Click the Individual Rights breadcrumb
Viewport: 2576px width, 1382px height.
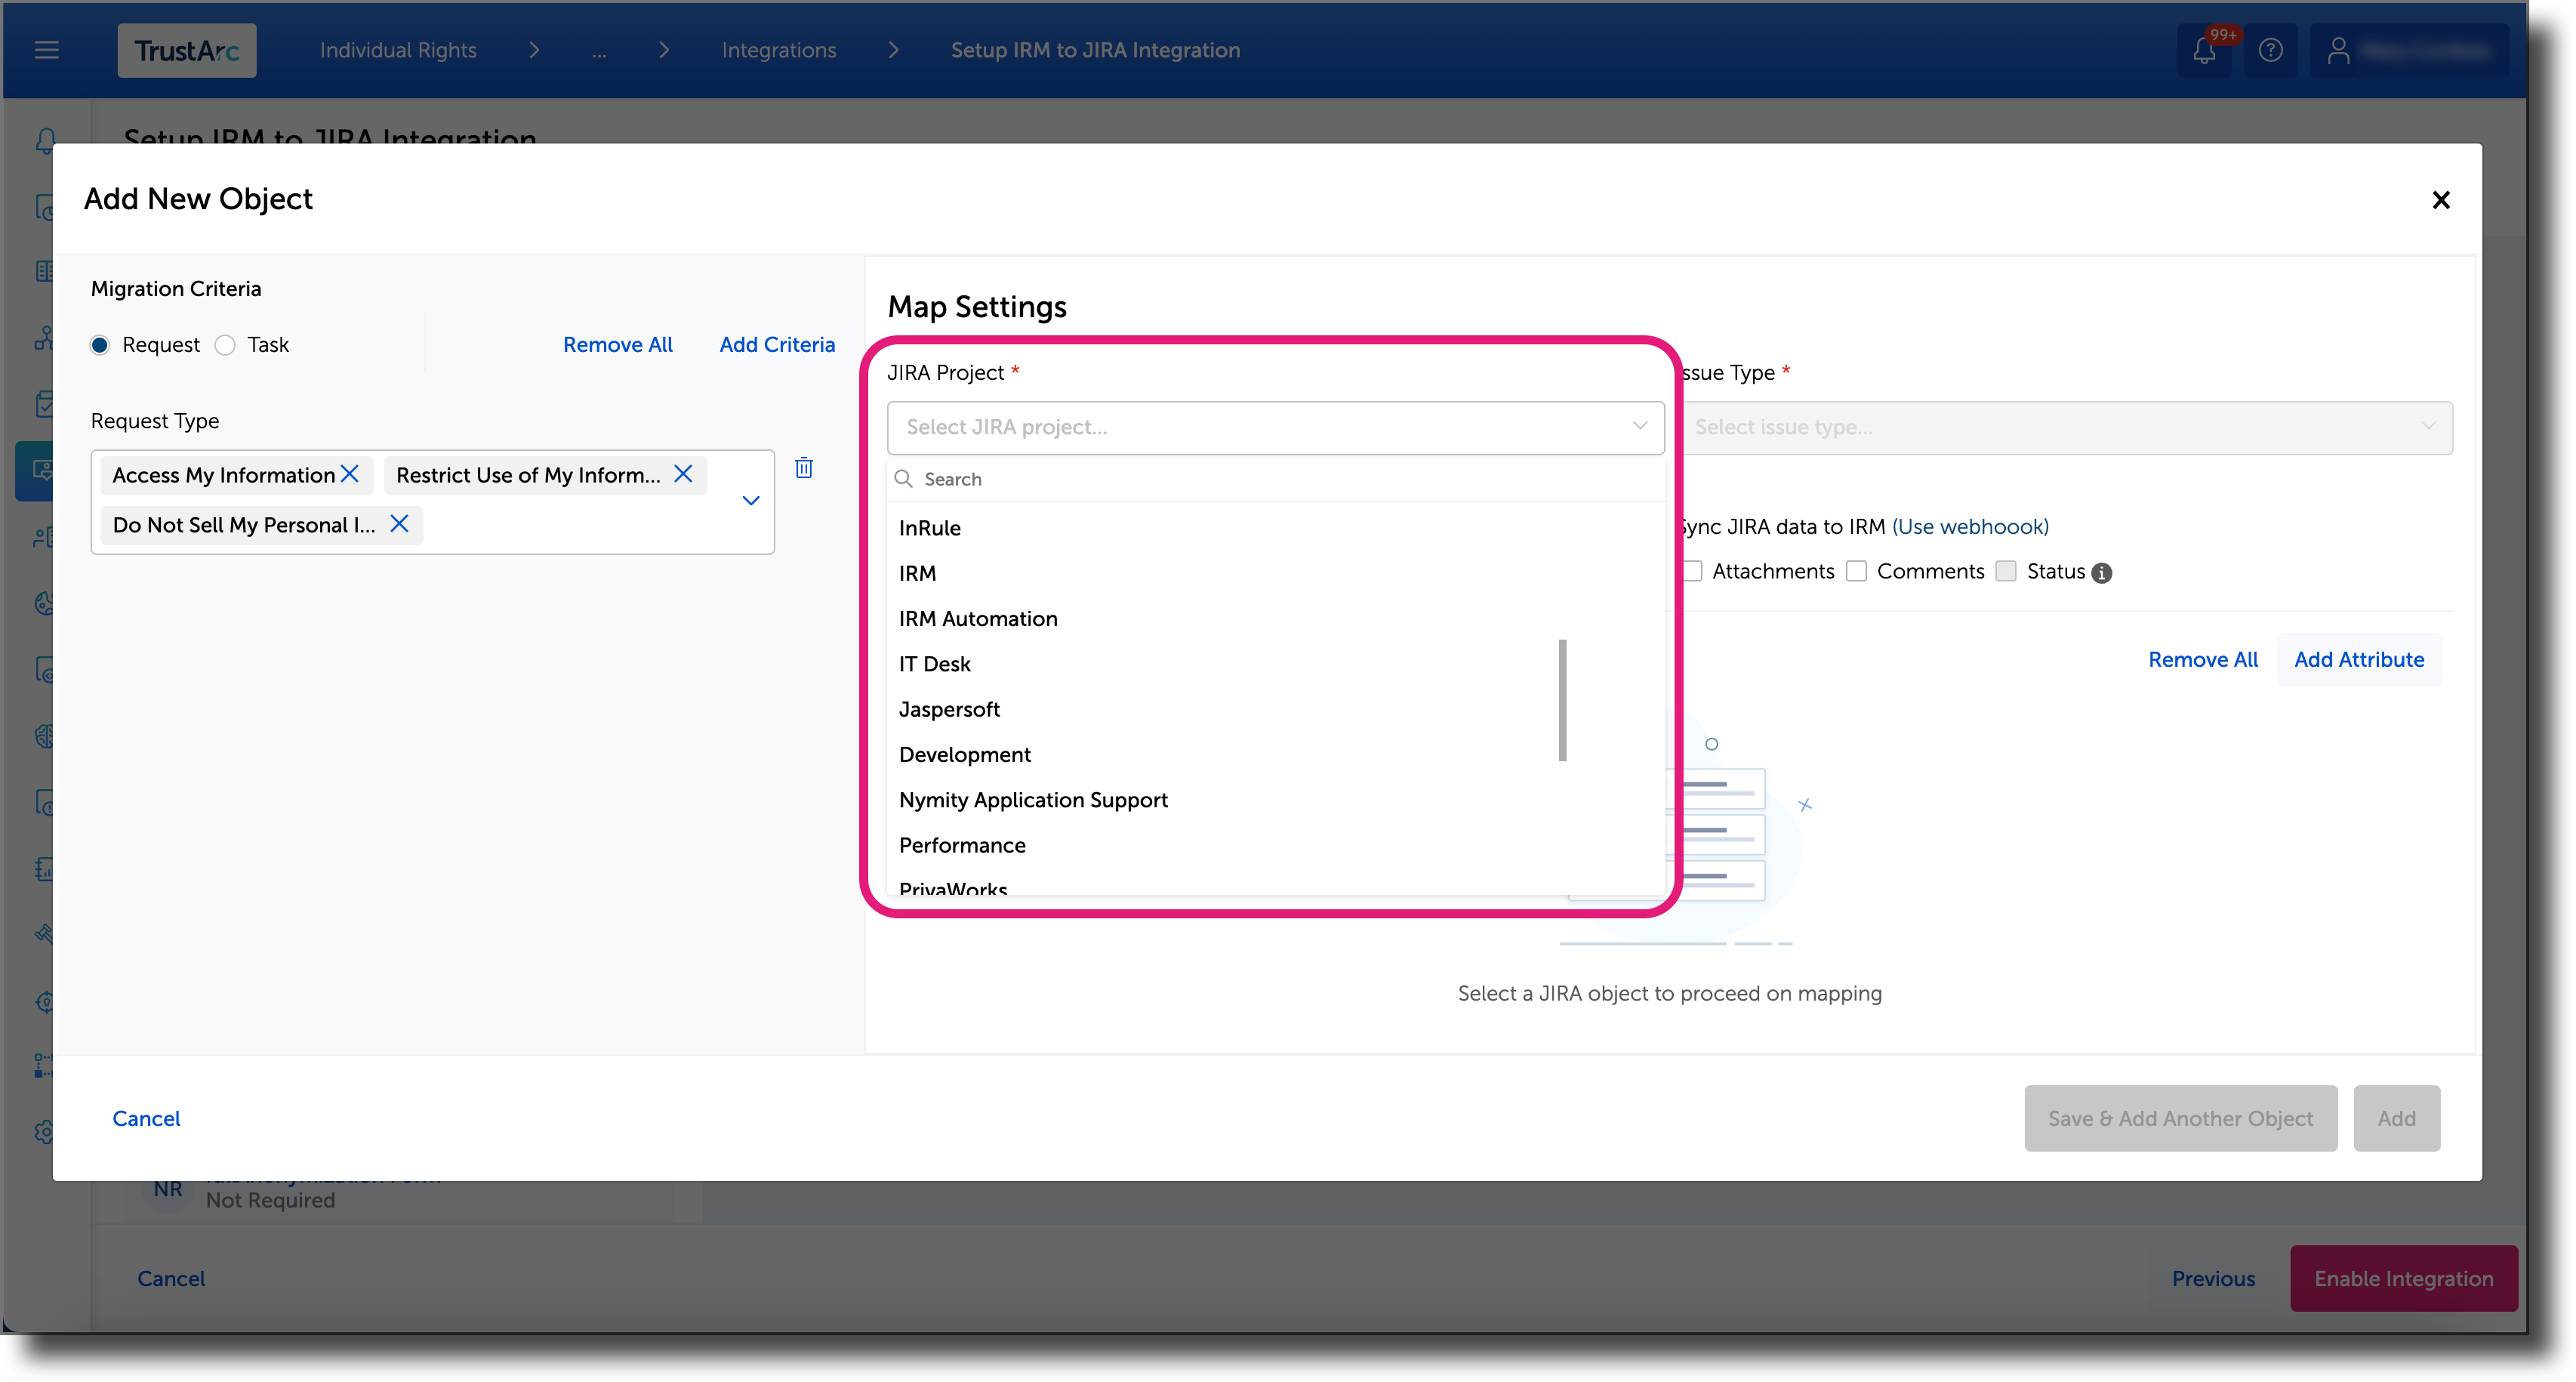[x=397, y=50]
